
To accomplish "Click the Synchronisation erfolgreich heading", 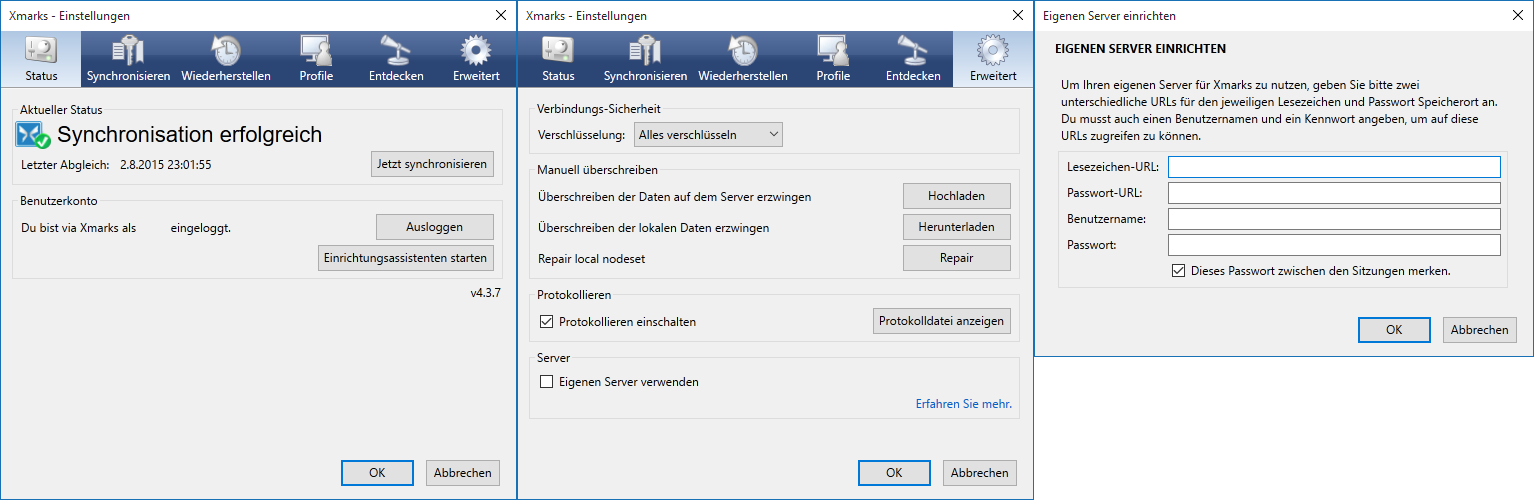I will 190,135.
